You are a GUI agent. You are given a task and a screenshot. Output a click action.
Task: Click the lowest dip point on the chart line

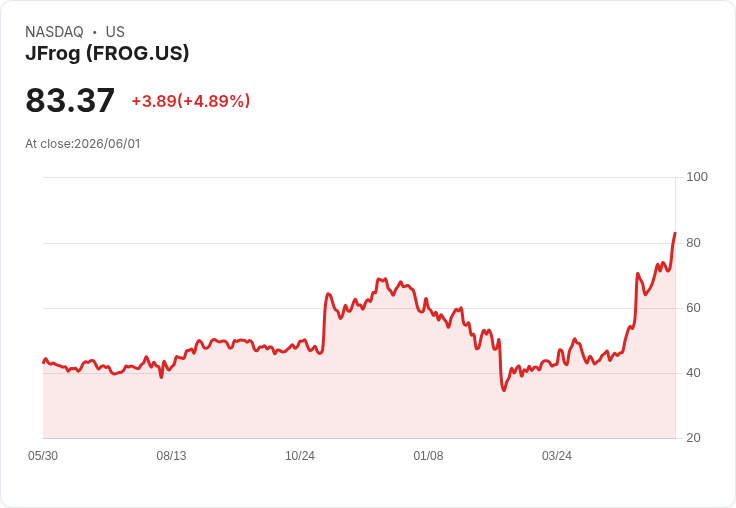(x=504, y=390)
